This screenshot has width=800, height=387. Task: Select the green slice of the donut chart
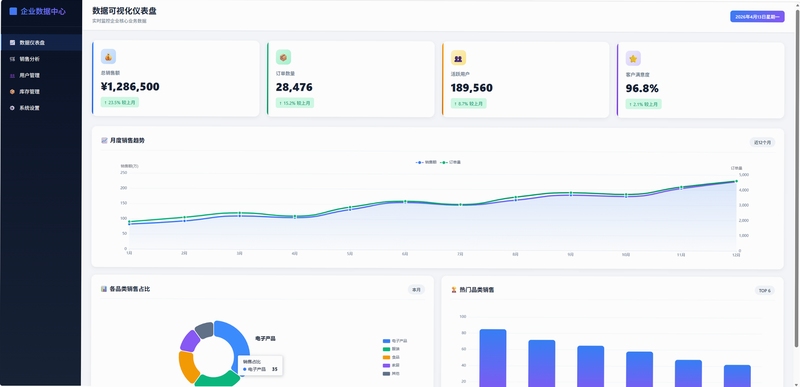217,379
